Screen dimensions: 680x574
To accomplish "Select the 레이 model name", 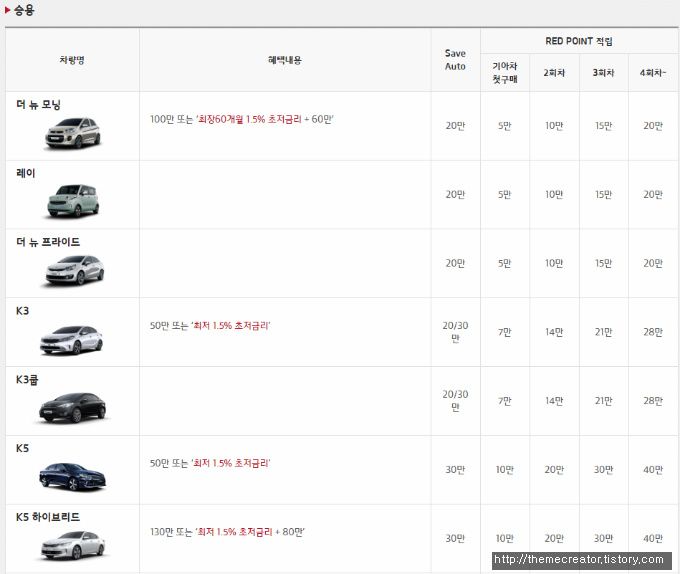I will [x=26, y=173].
